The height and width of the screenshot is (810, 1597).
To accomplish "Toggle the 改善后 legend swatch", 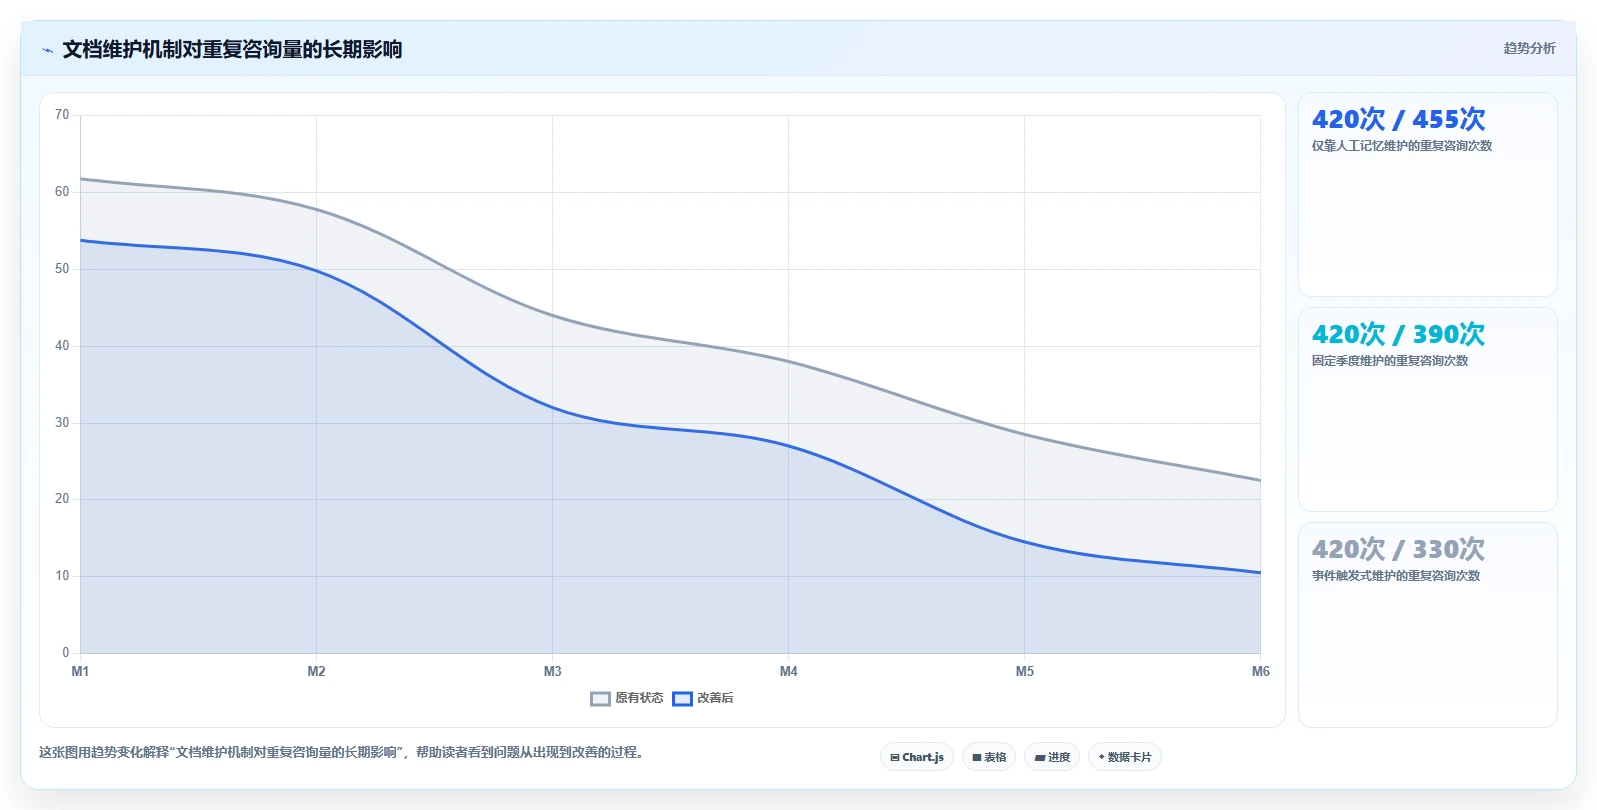I will 682,699.
